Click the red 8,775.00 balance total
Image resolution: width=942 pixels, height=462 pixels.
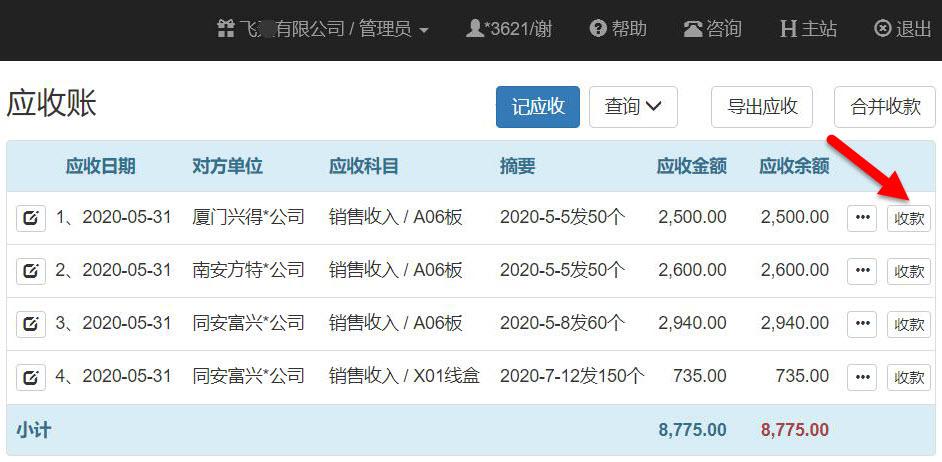tap(795, 430)
